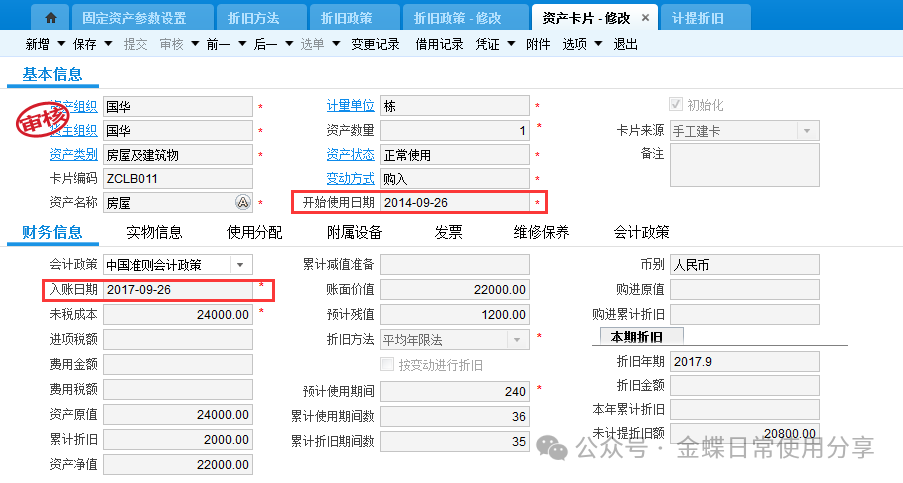Click the home icon tab

pos(51,18)
